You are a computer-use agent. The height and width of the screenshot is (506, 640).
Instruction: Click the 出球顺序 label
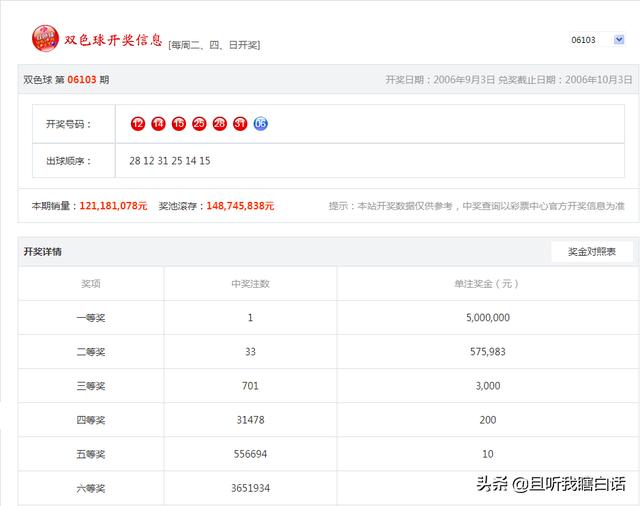tap(68, 161)
